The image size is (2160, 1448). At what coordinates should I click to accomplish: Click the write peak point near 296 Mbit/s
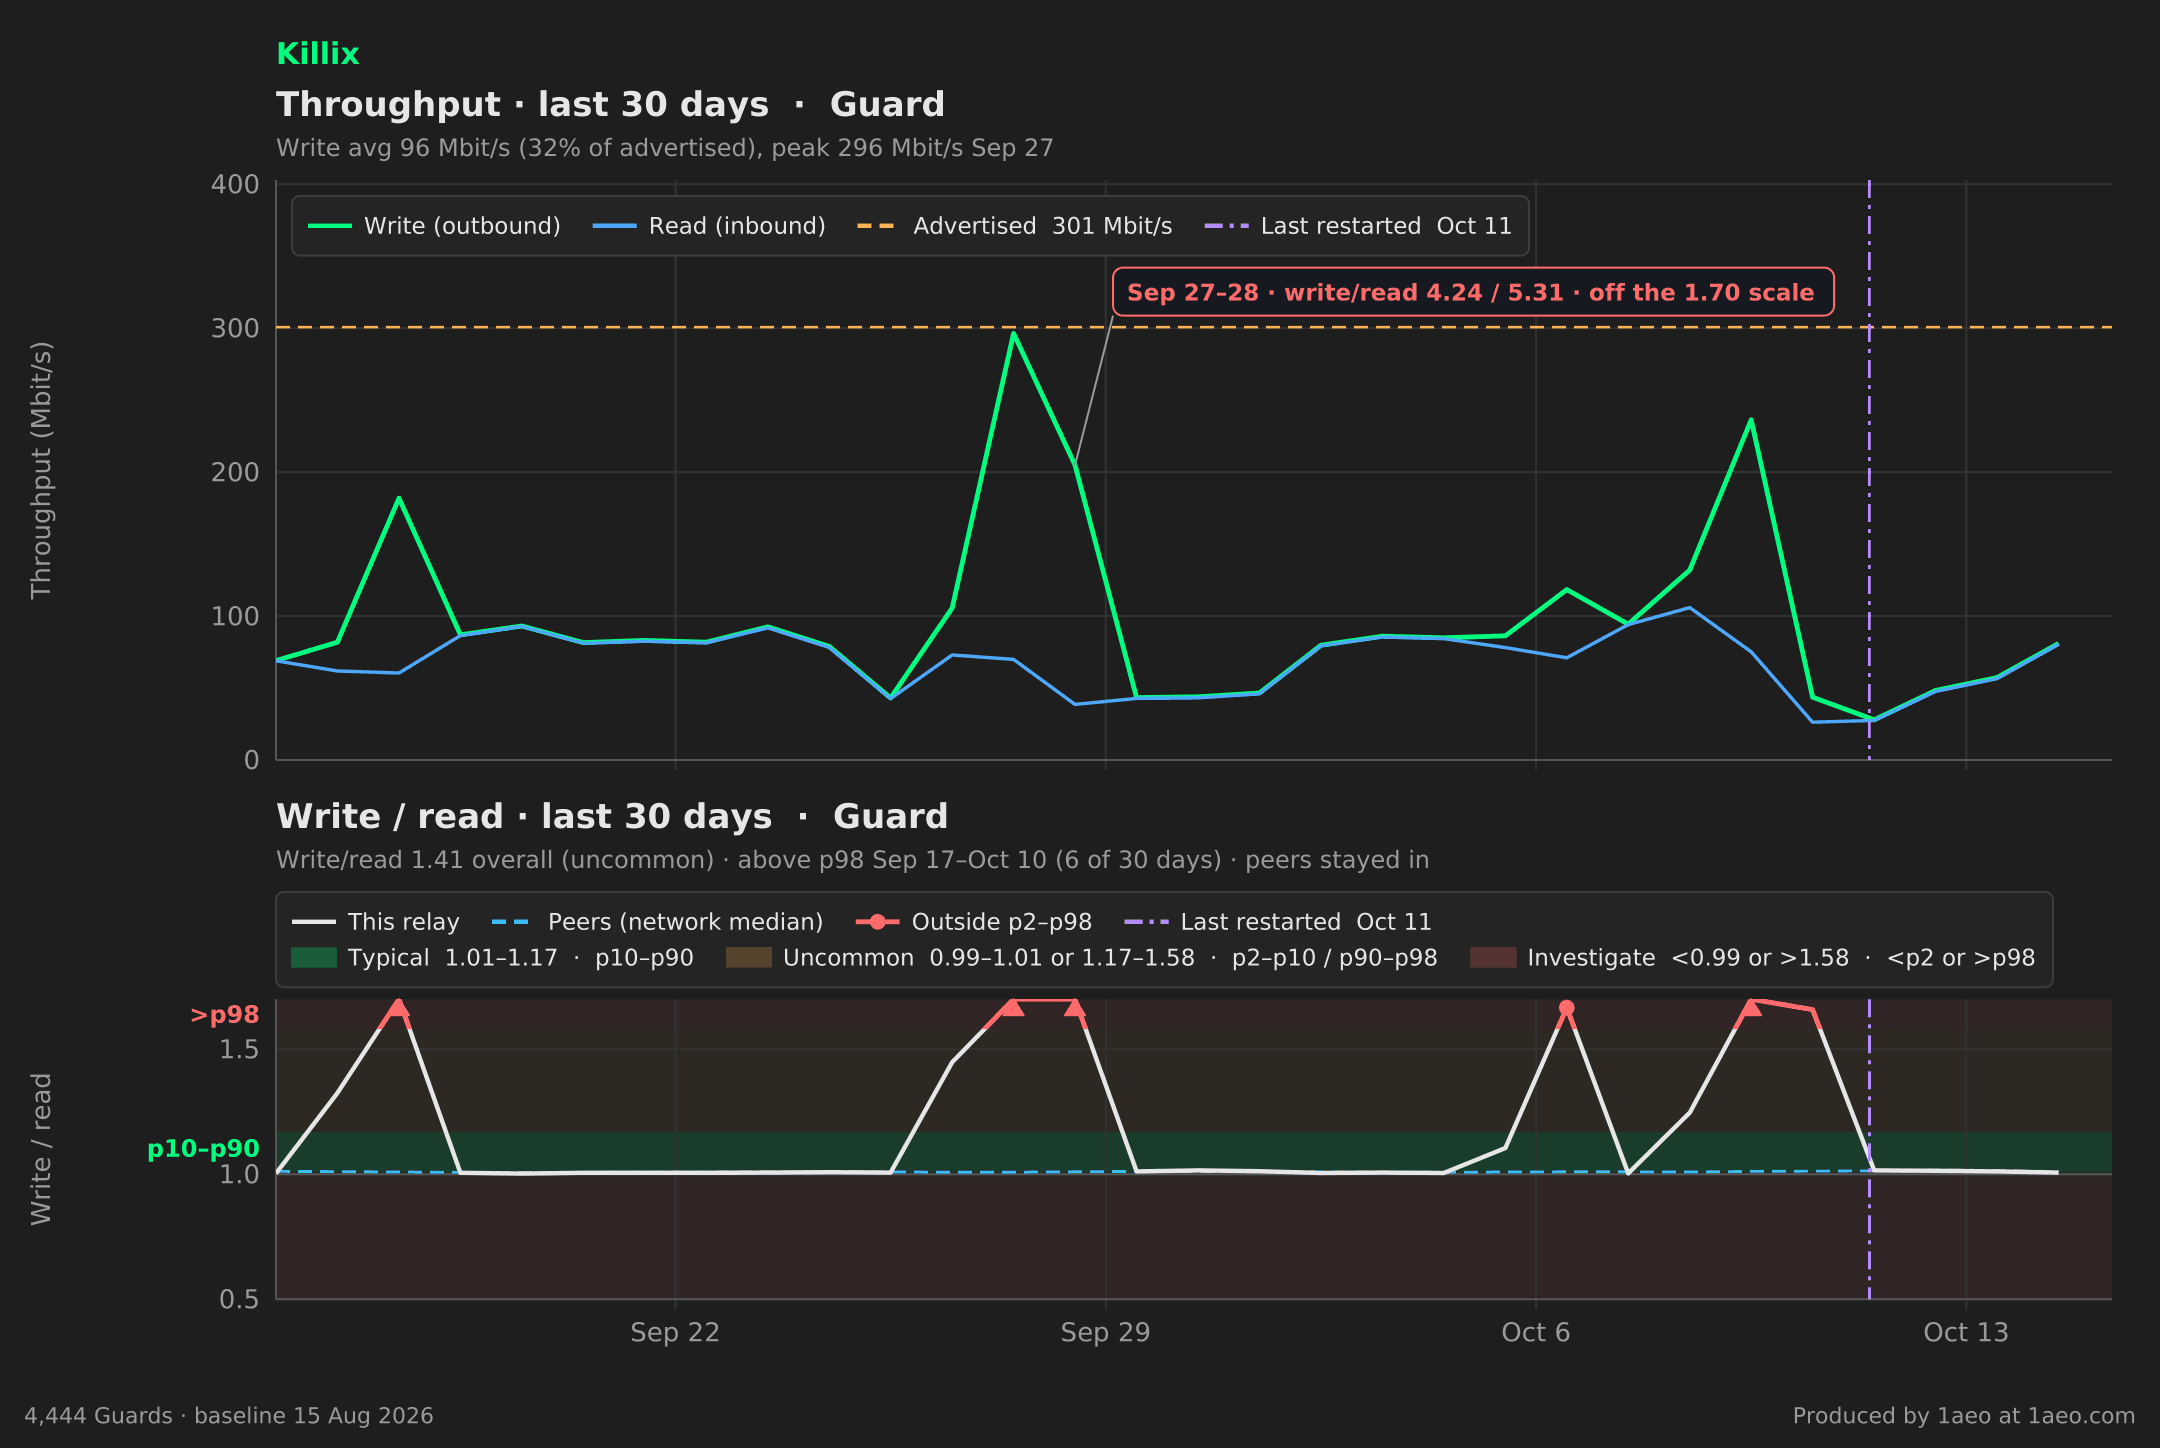[x=1013, y=333]
